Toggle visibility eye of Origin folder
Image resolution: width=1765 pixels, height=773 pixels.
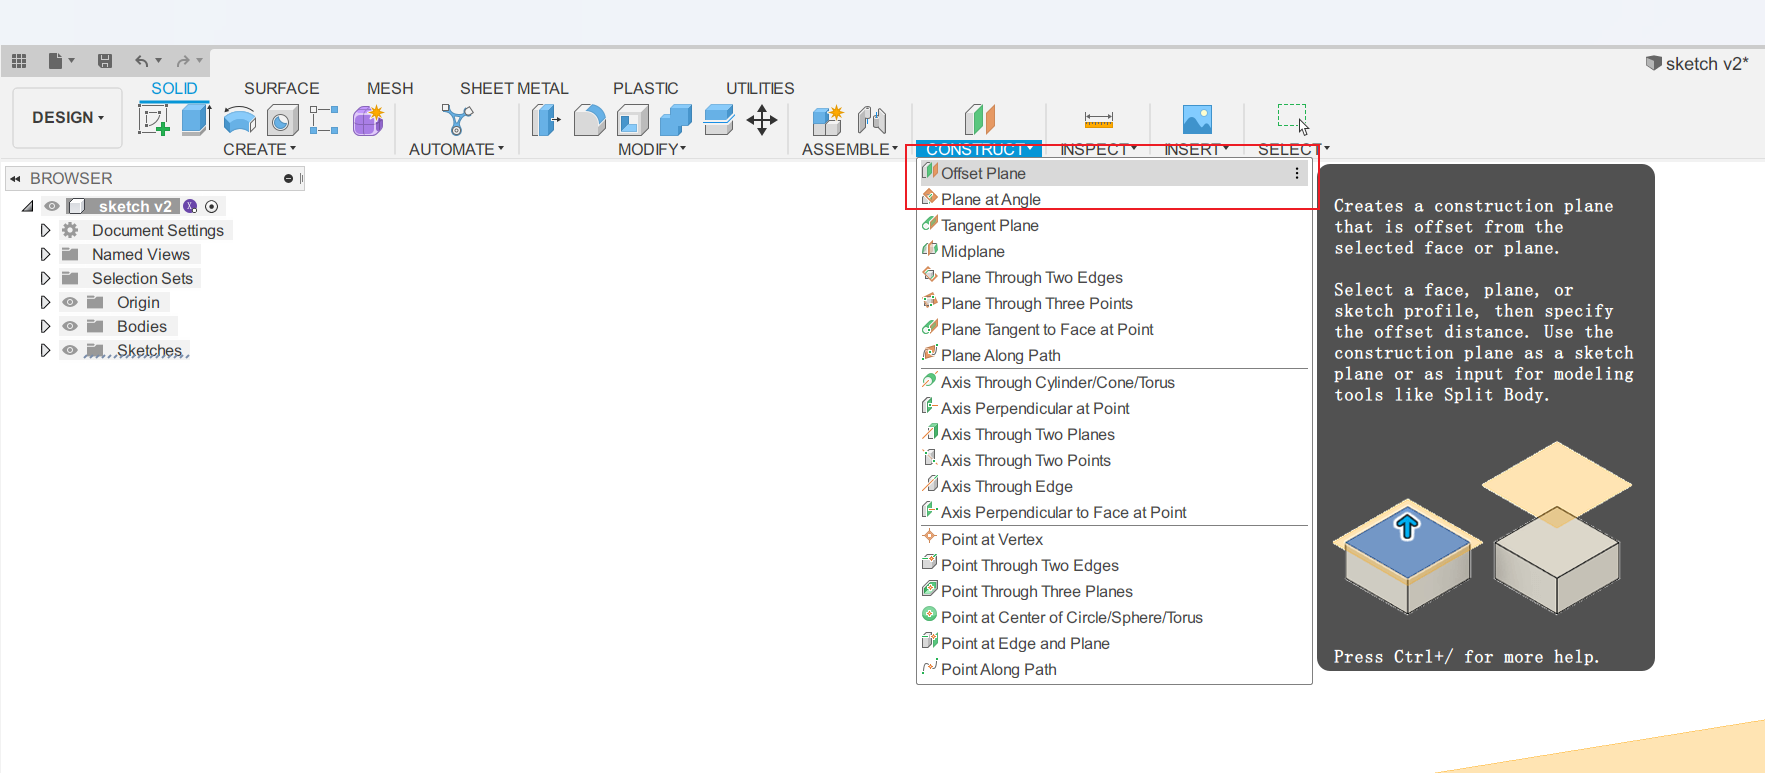[70, 302]
